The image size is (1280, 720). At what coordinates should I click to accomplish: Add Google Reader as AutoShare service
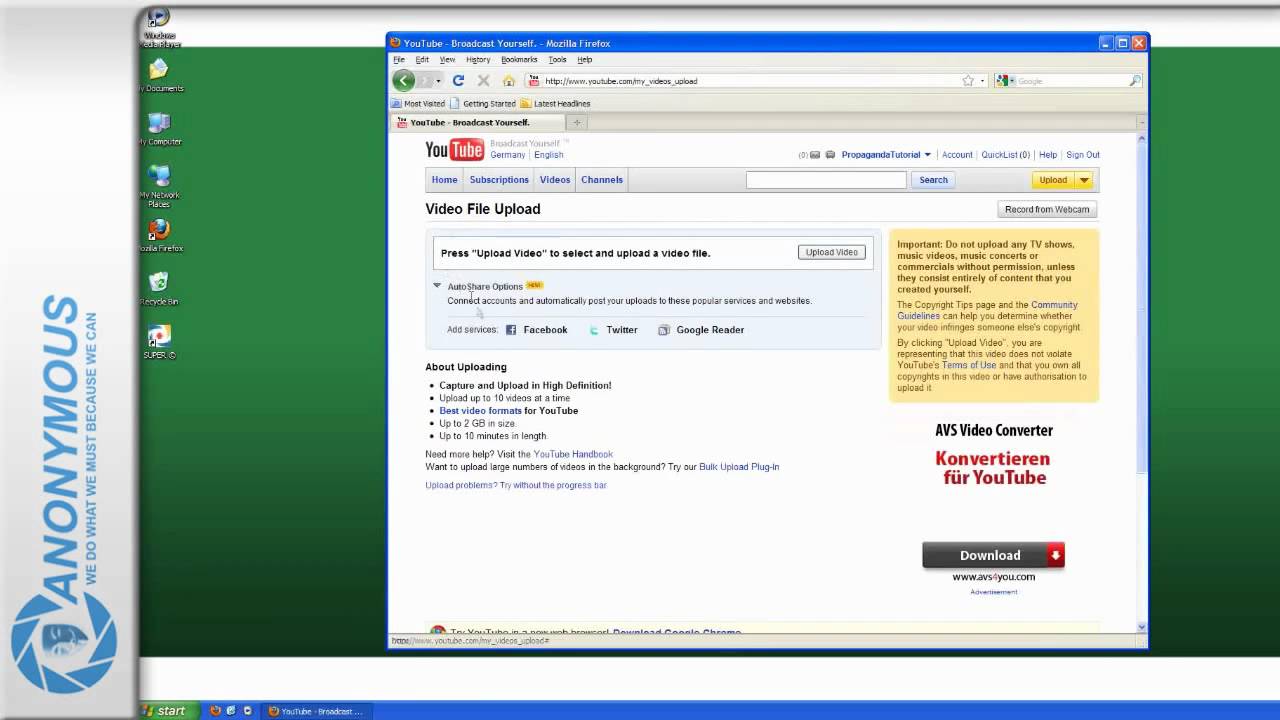(701, 330)
